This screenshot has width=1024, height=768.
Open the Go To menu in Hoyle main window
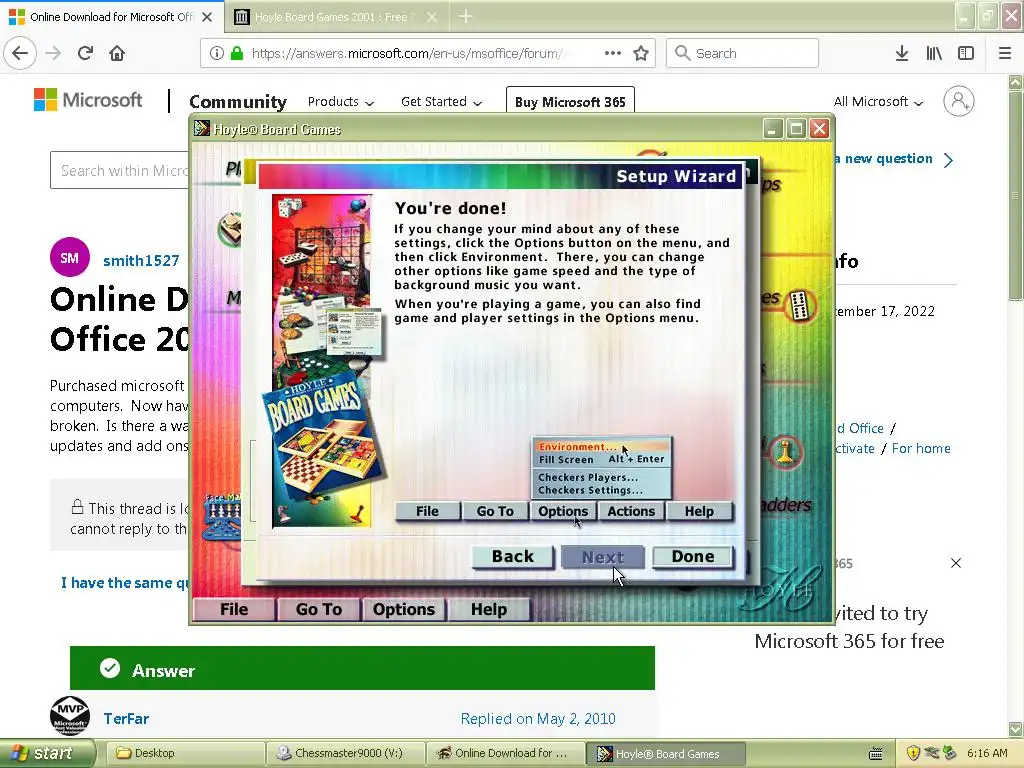click(319, 609)
